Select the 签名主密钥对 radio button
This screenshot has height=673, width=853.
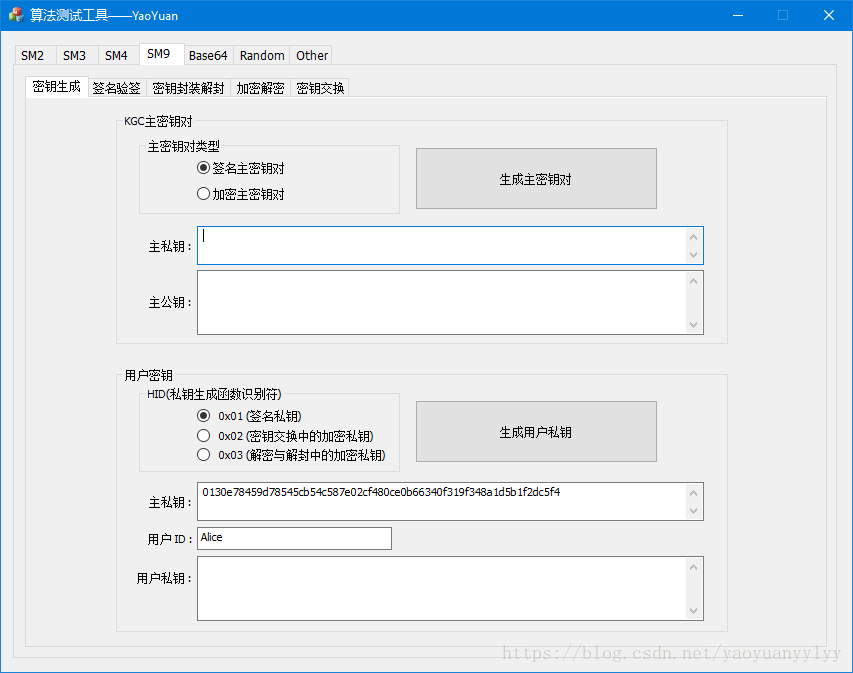tap(240, 168)
